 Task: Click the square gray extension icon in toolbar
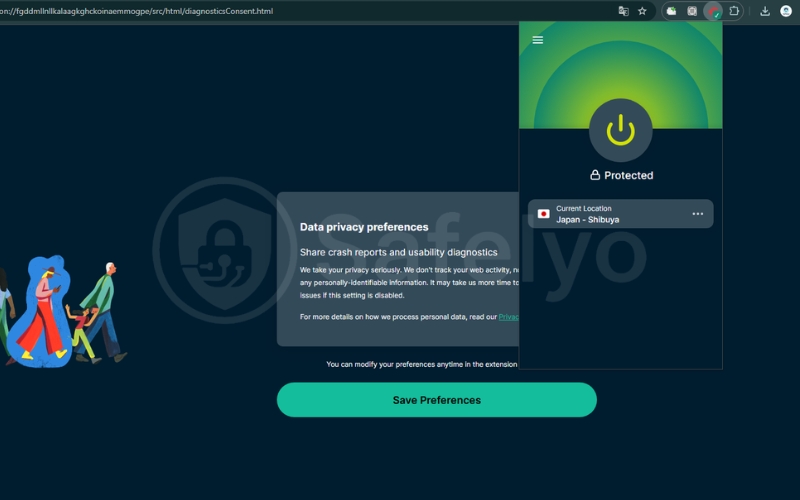692,11
